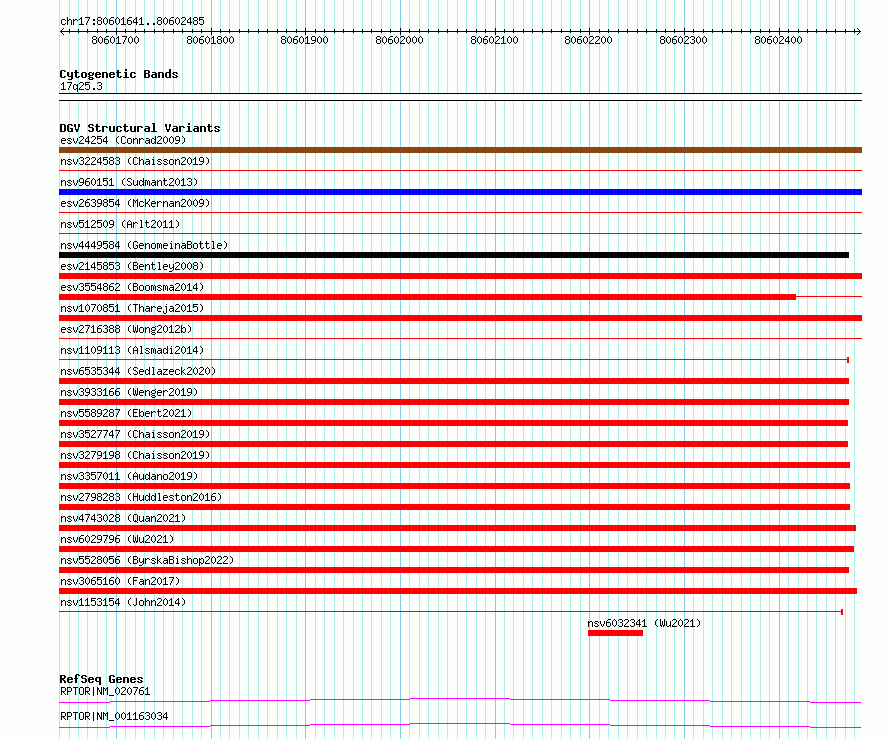Image resolution: width=890 pixels, height=739 pixels.
Task: Click the ruler's right arrowhead
Action: 858,32
